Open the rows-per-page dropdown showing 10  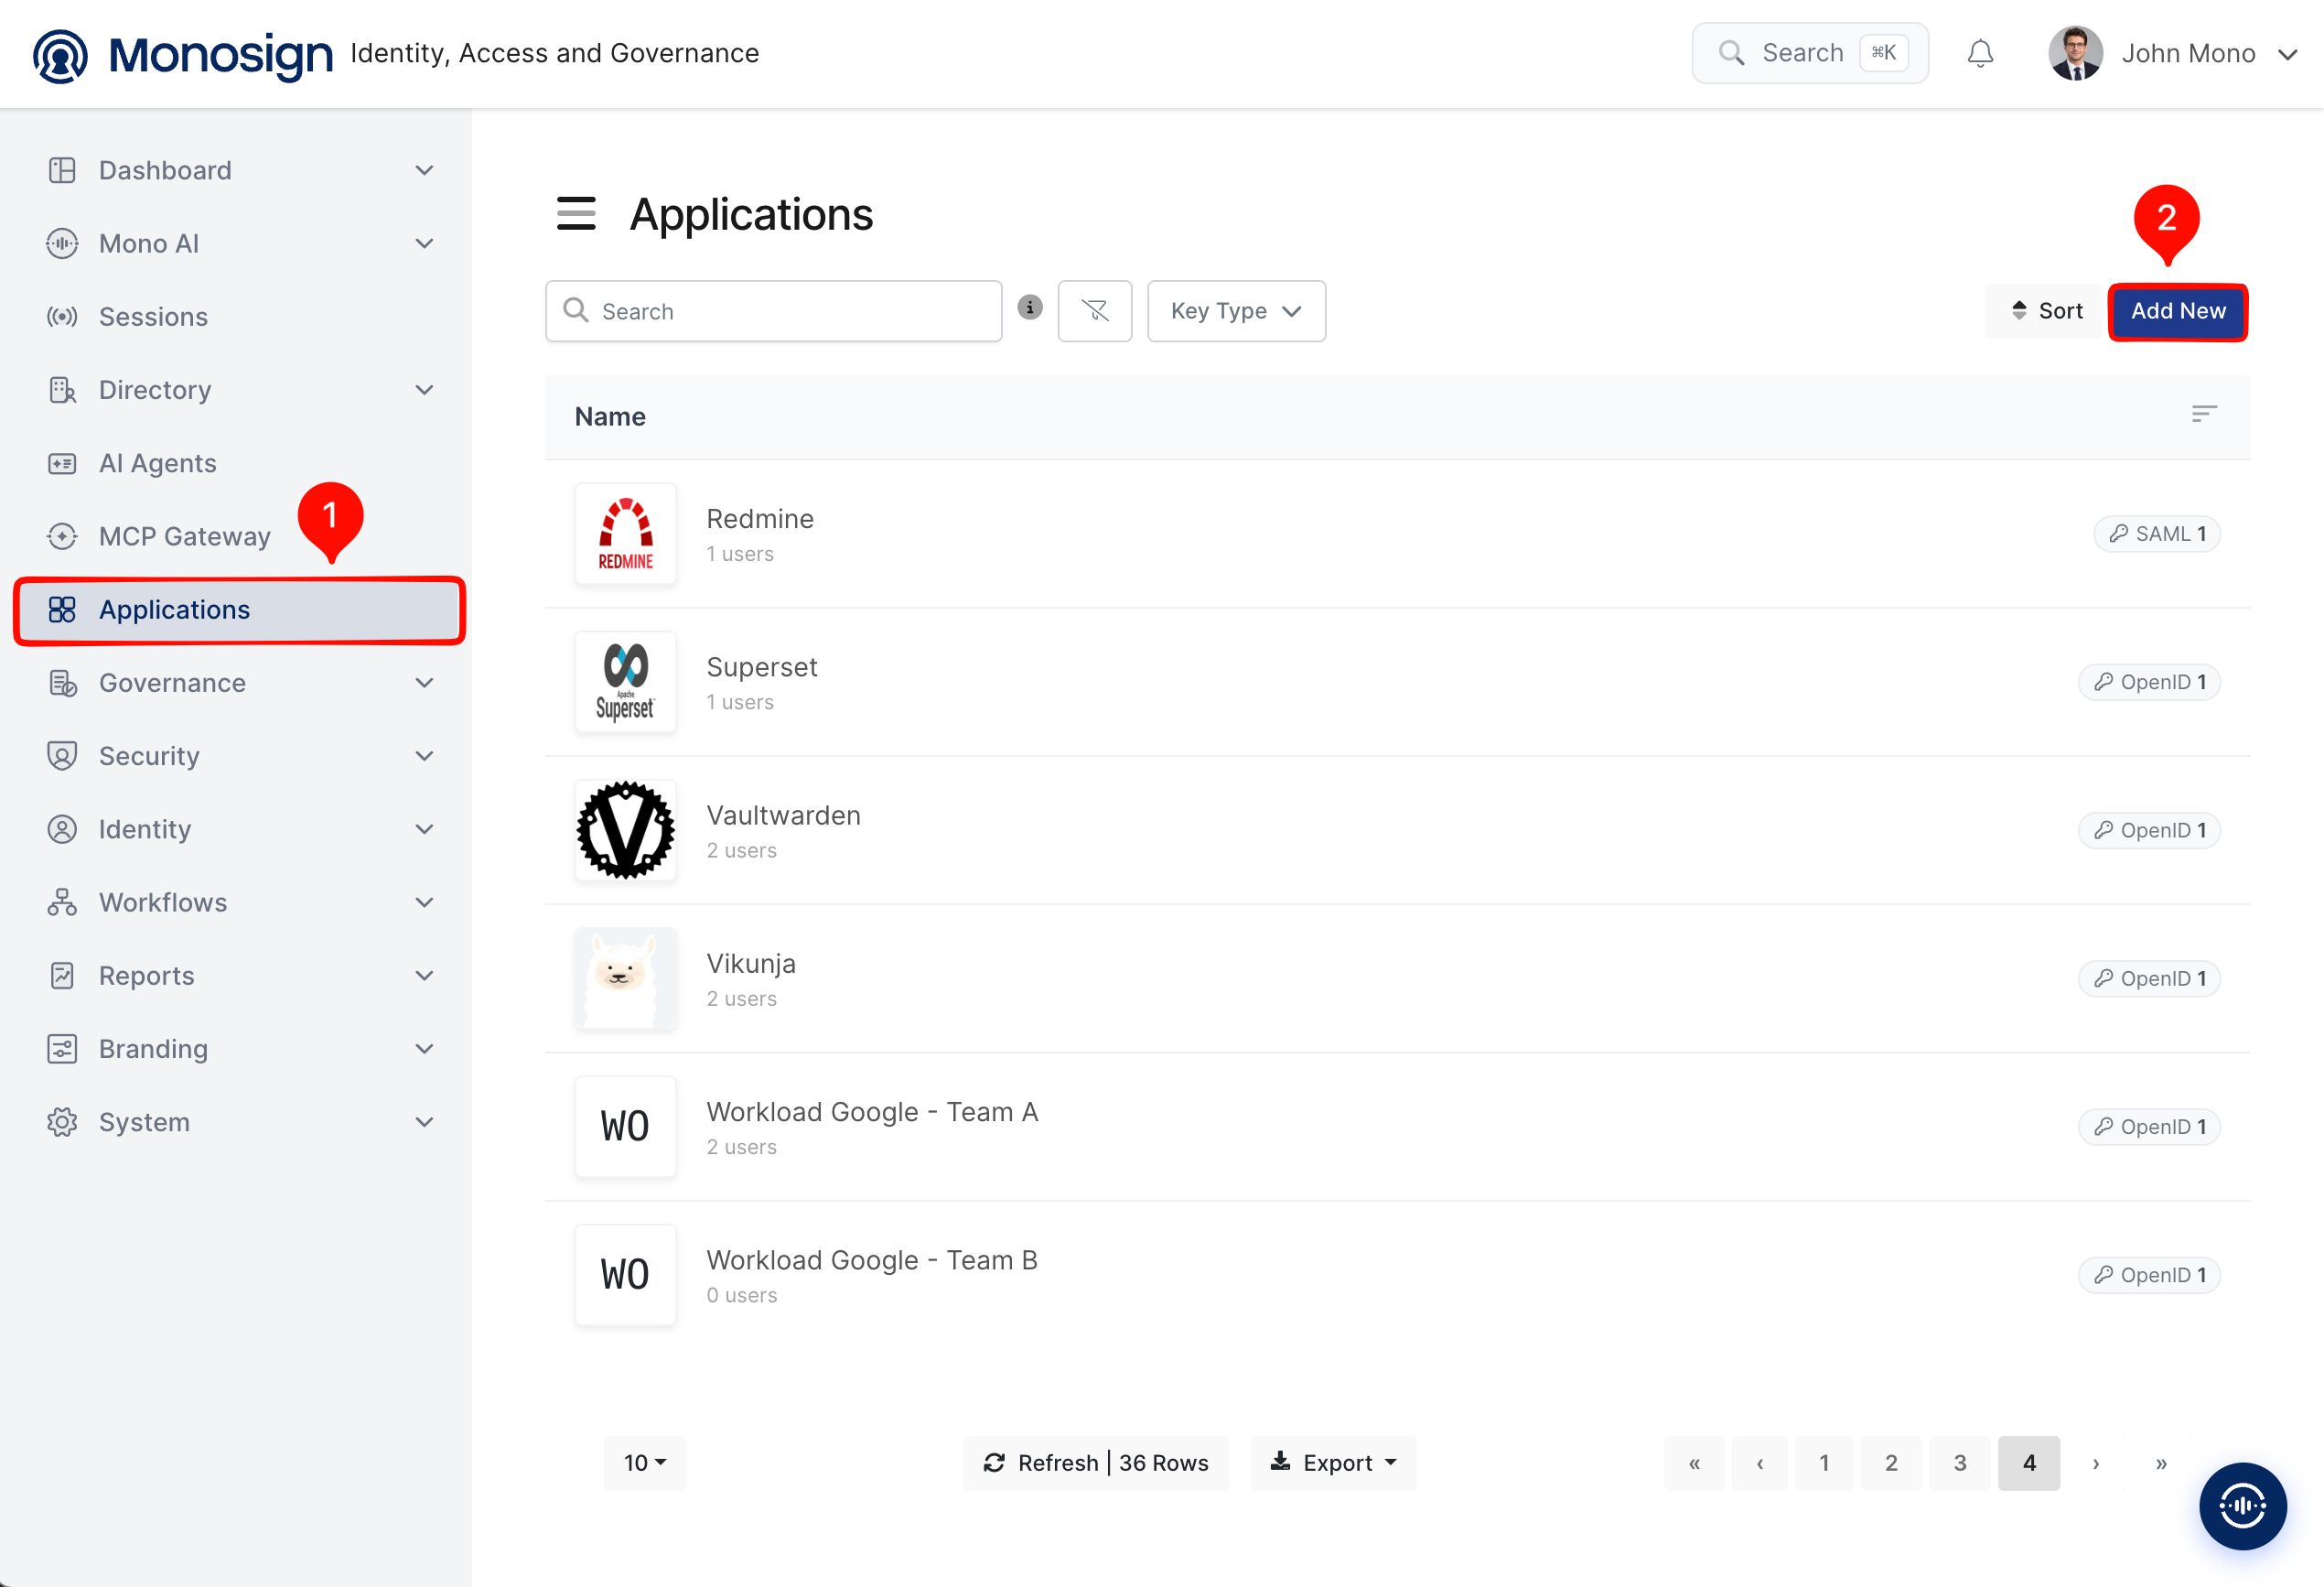[x=645, y=1463]
